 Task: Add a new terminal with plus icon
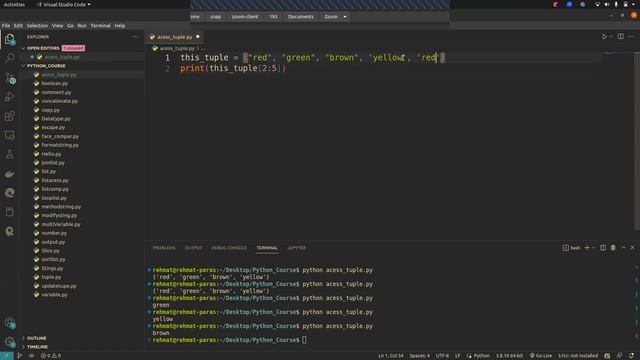[587, 248]
